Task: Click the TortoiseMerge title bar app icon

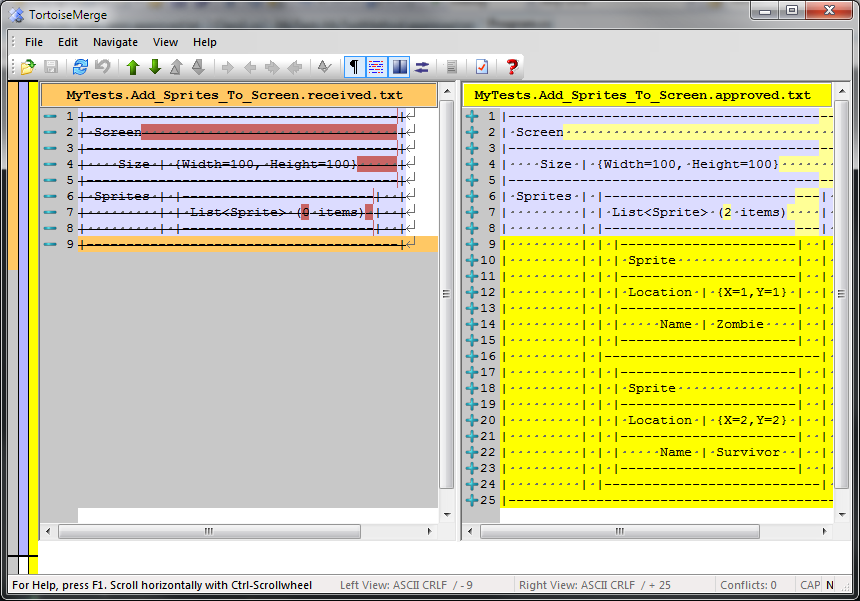Action: pyautogui.click(x=16, y=15)
